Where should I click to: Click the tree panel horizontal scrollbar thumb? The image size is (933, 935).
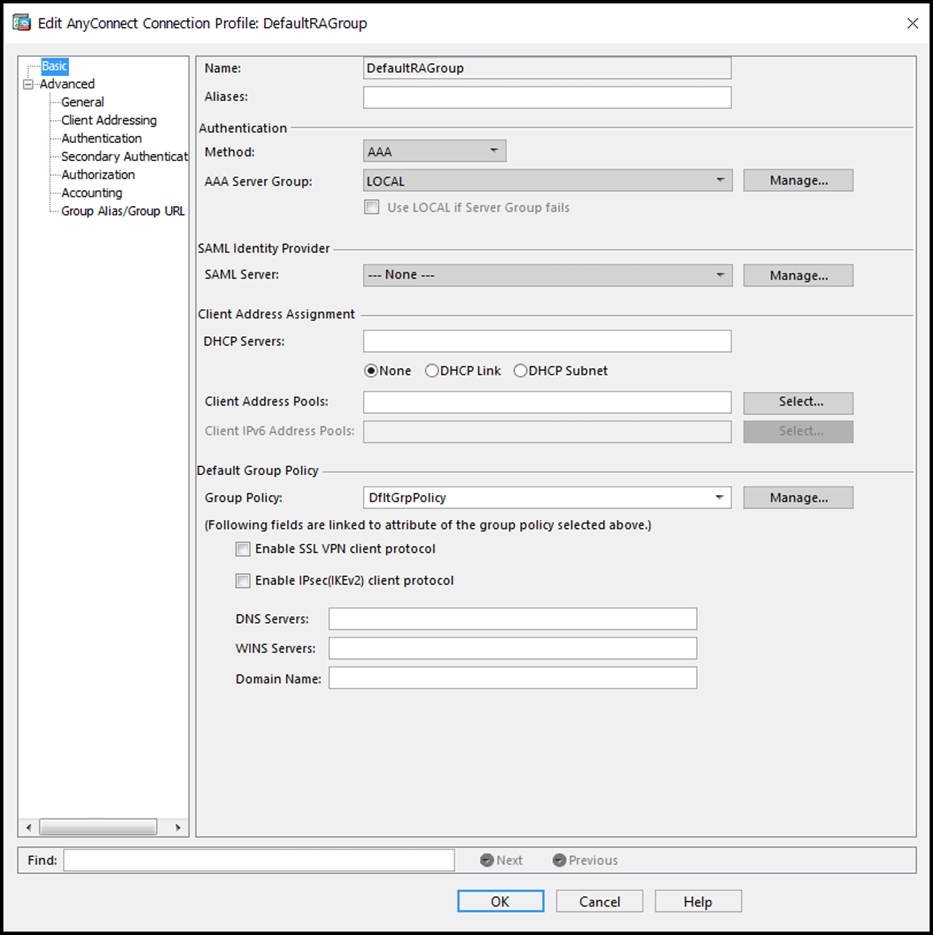click(x=98, y=827)
